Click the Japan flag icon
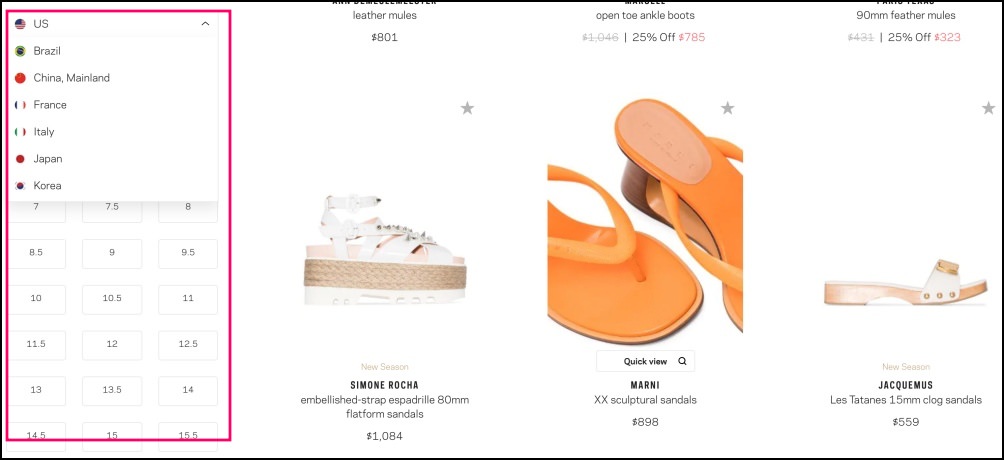 (x=20, y=159)
